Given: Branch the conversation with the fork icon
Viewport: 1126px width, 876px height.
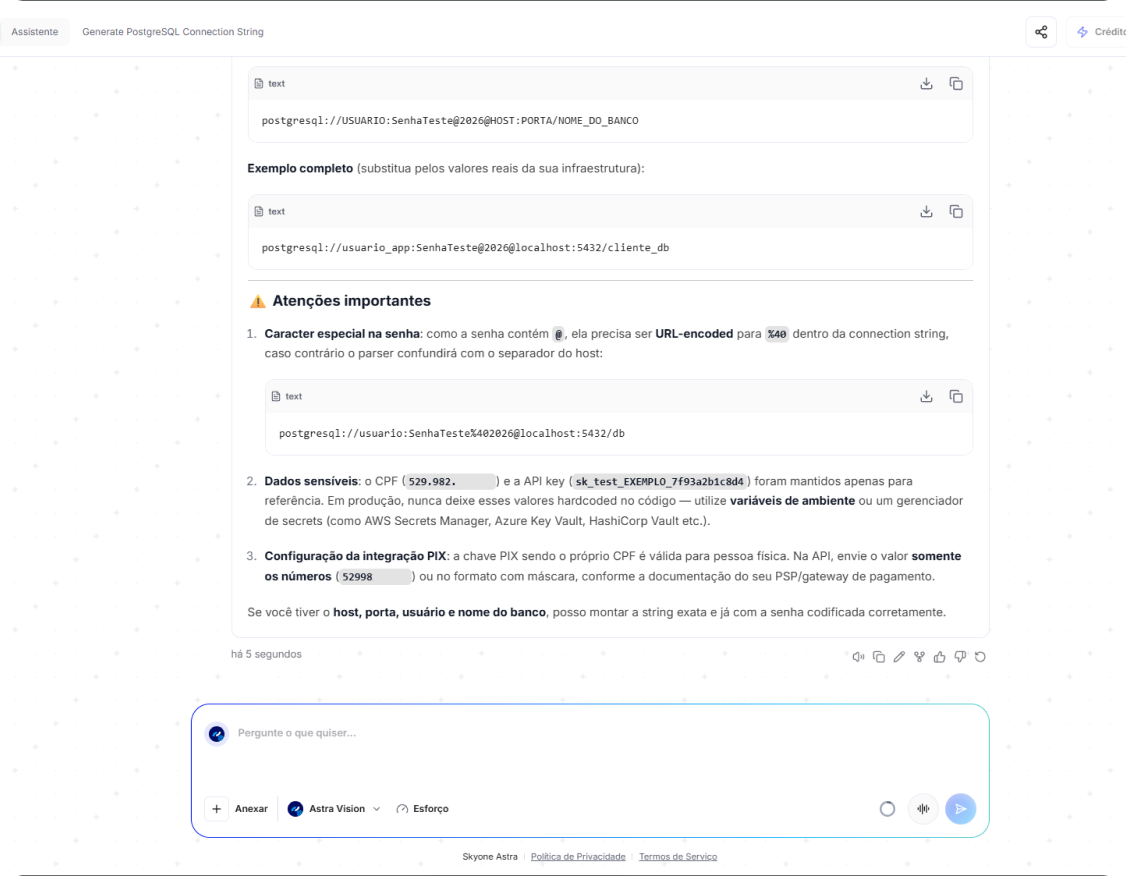Looking at the screenshot, I should pyautogui.click(x=919, y=657).
